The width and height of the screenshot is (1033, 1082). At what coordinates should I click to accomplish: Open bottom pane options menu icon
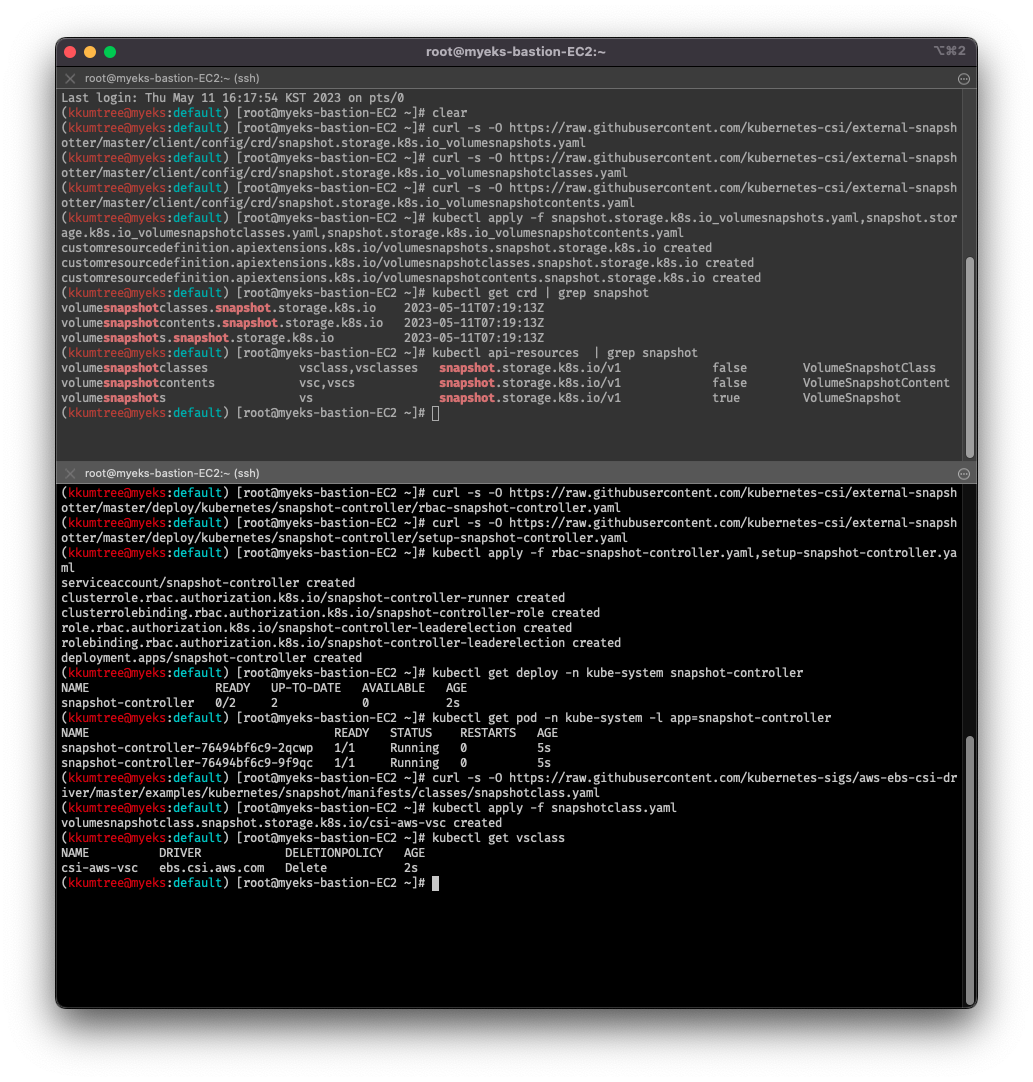pyautogui.click(x=963, y=473)
